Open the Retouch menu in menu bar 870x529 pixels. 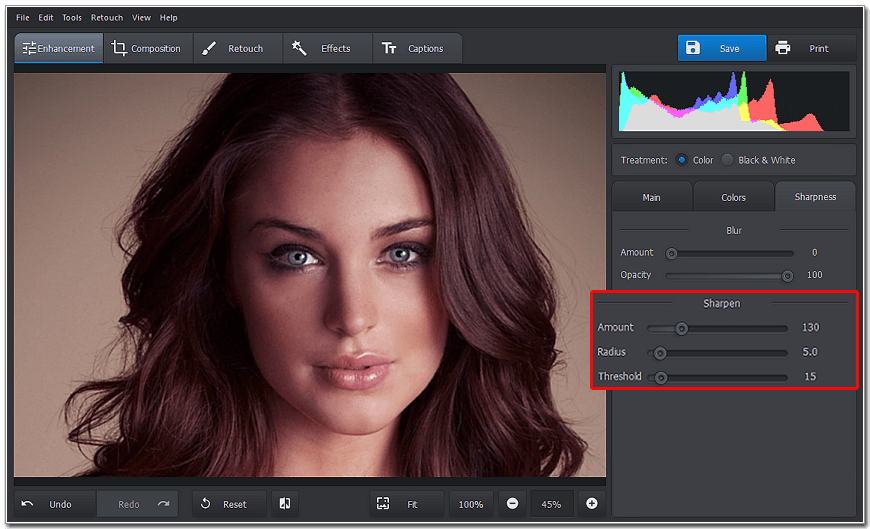(x=107, y=18)
